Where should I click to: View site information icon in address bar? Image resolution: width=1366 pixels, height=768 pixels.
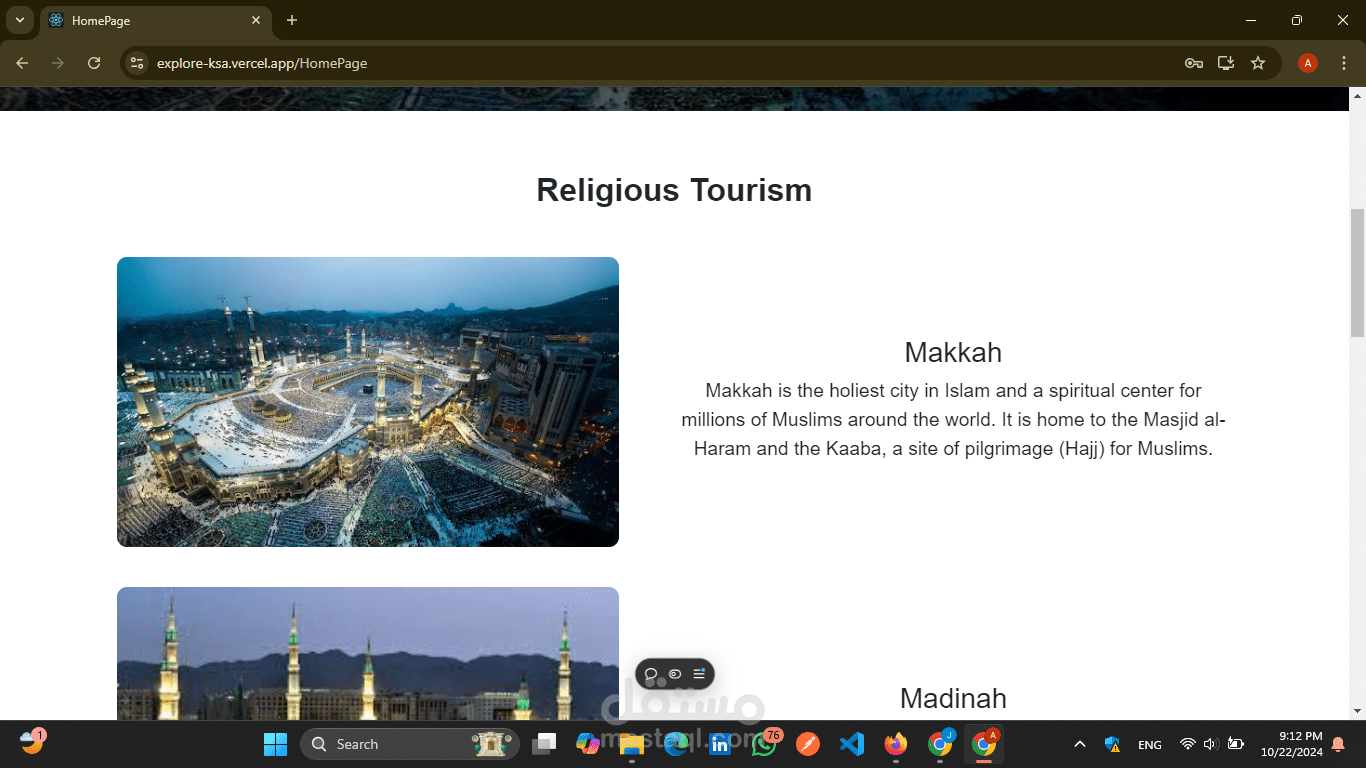137,63
